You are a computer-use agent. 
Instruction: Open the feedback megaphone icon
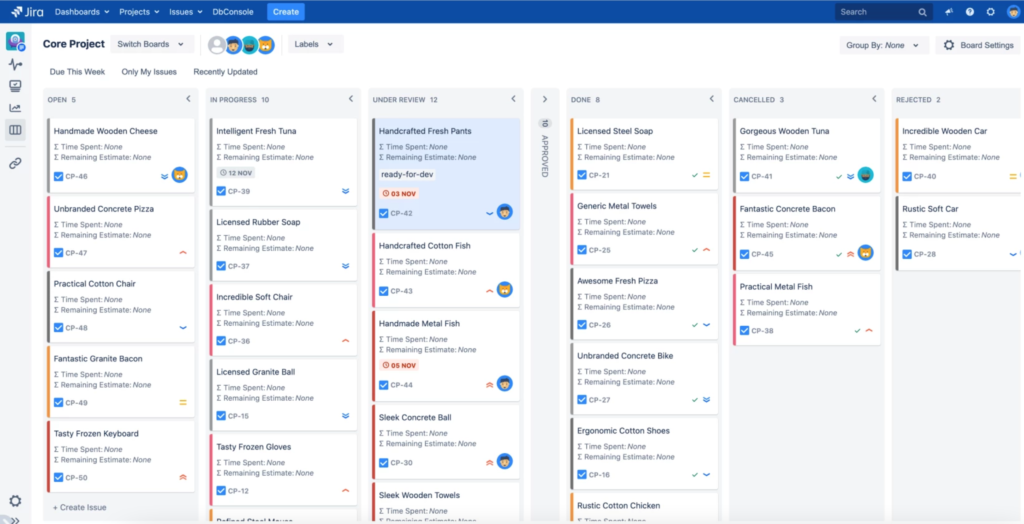(949, 12)
